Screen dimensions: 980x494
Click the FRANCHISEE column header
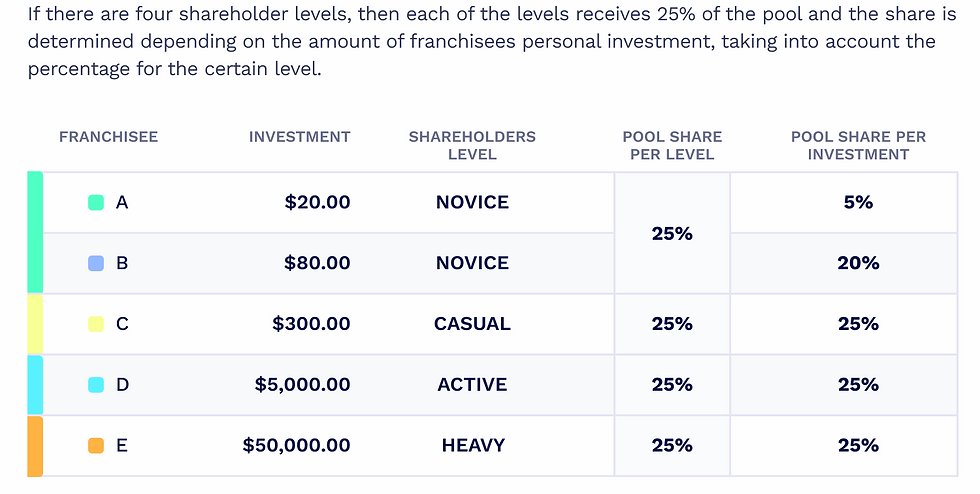pos(109,137)
